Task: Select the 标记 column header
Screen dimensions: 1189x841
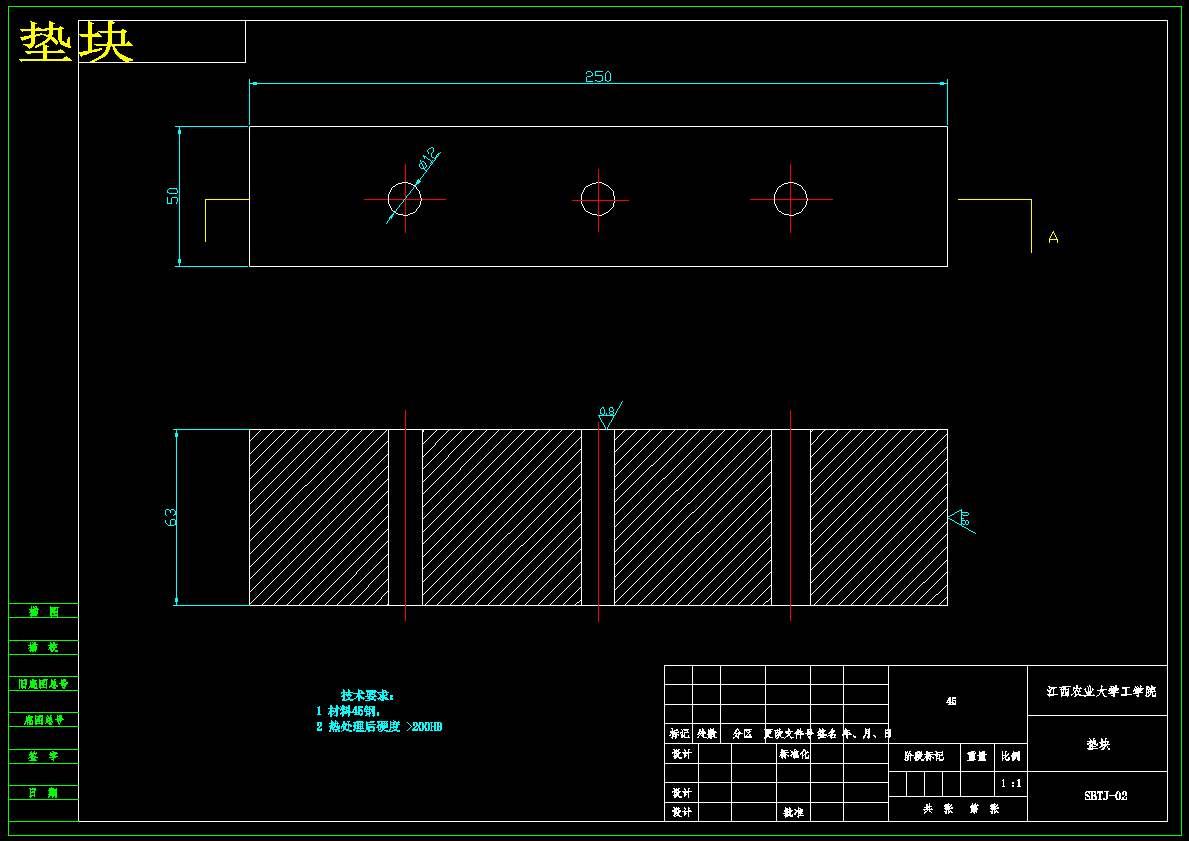Action: tap(679, 734)
